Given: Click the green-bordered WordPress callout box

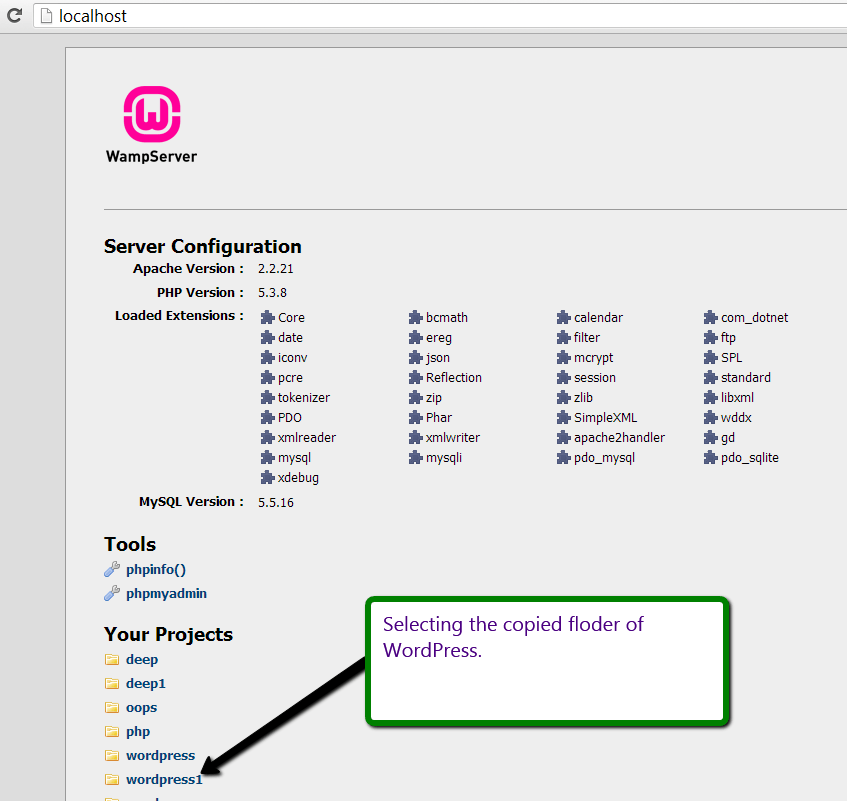Looking at the screenshot, I should click(547, 661).
